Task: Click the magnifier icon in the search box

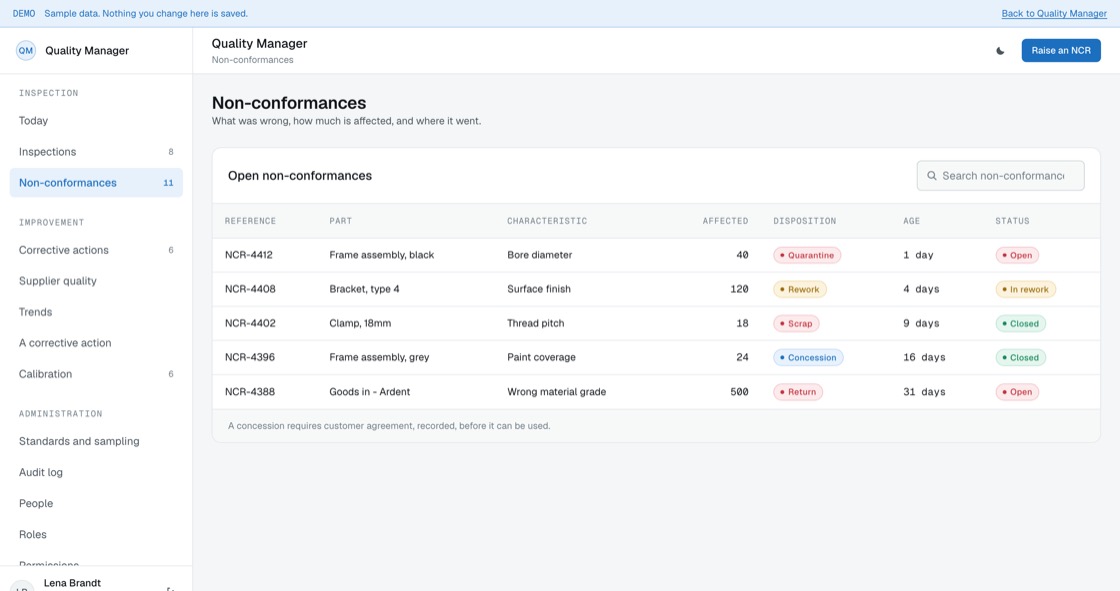Action: pos(931,176)
